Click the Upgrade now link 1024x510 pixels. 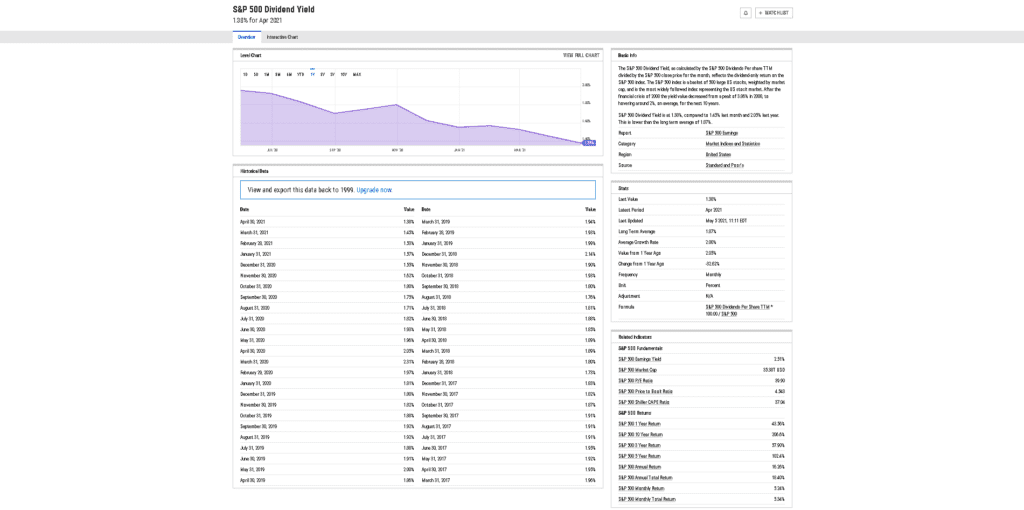374,189
